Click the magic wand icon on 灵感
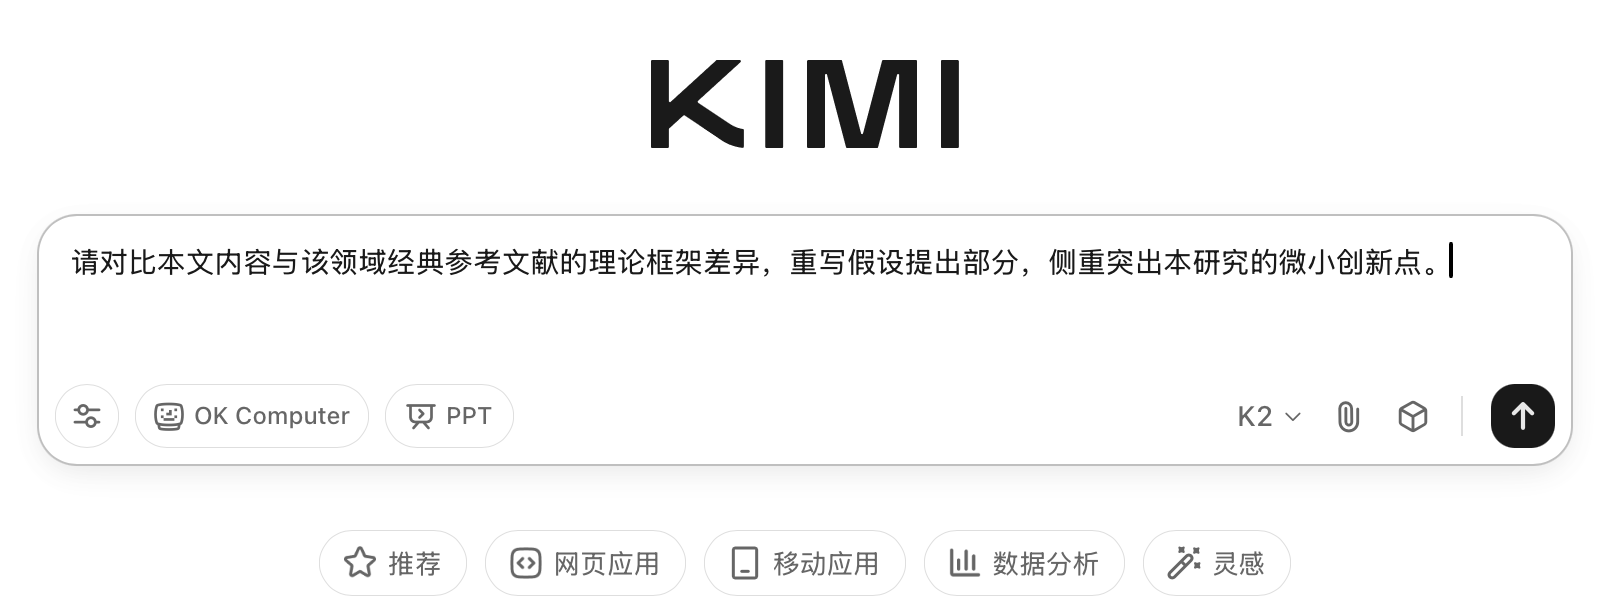This screenshot has width=1614, height=602. [1184, 563]
